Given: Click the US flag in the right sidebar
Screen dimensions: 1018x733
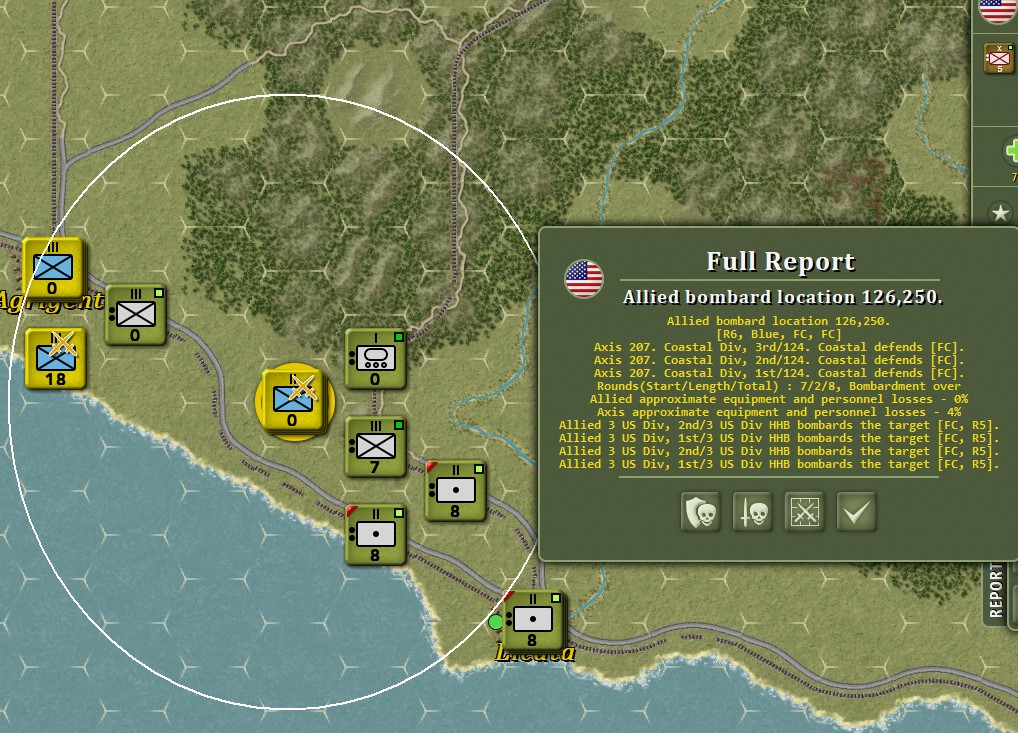Looking at the screenshot, I should coord(998,9).
